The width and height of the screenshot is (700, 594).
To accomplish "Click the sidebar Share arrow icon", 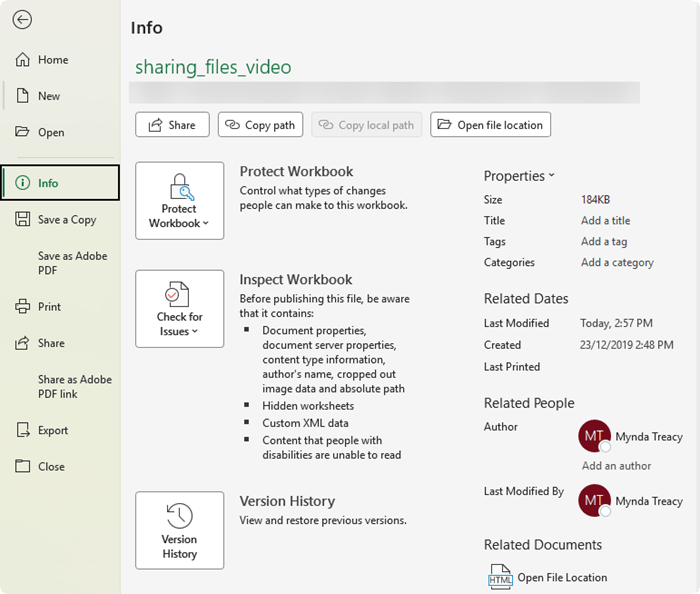I will click(22, 343).
